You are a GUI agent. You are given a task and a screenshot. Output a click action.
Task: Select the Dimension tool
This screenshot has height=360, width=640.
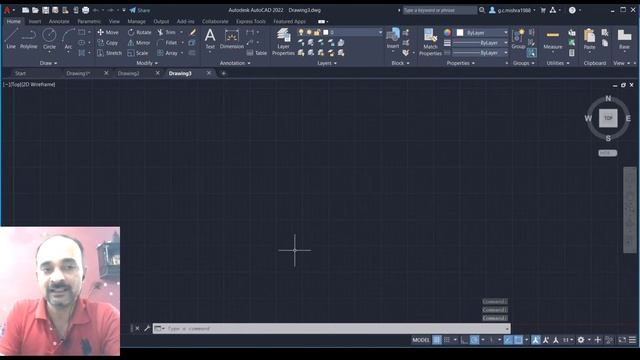click(231, 39)
